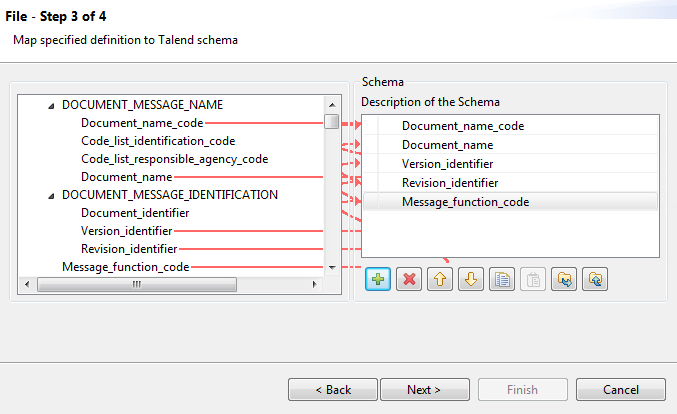Move selected schema column down

(x=468, y=279)
